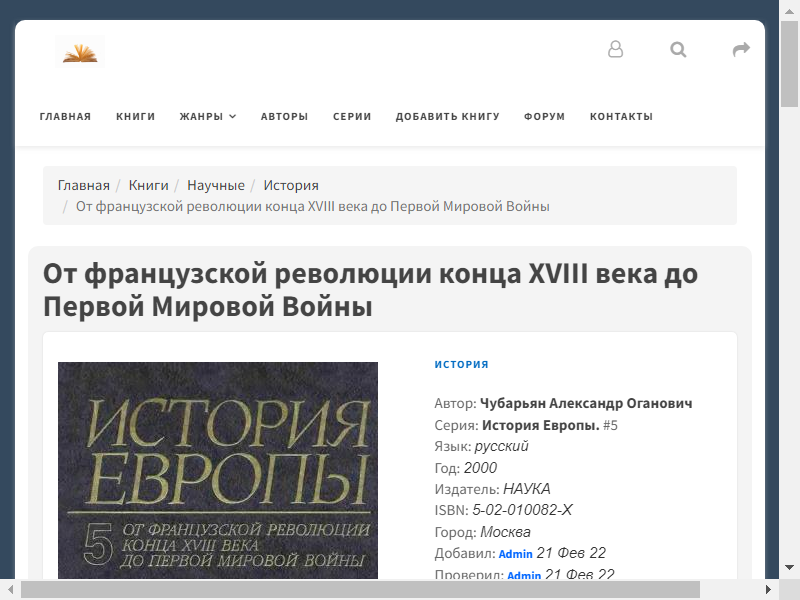
Task: Open the ФОРУМ menu item
Action: pos(544,116)
